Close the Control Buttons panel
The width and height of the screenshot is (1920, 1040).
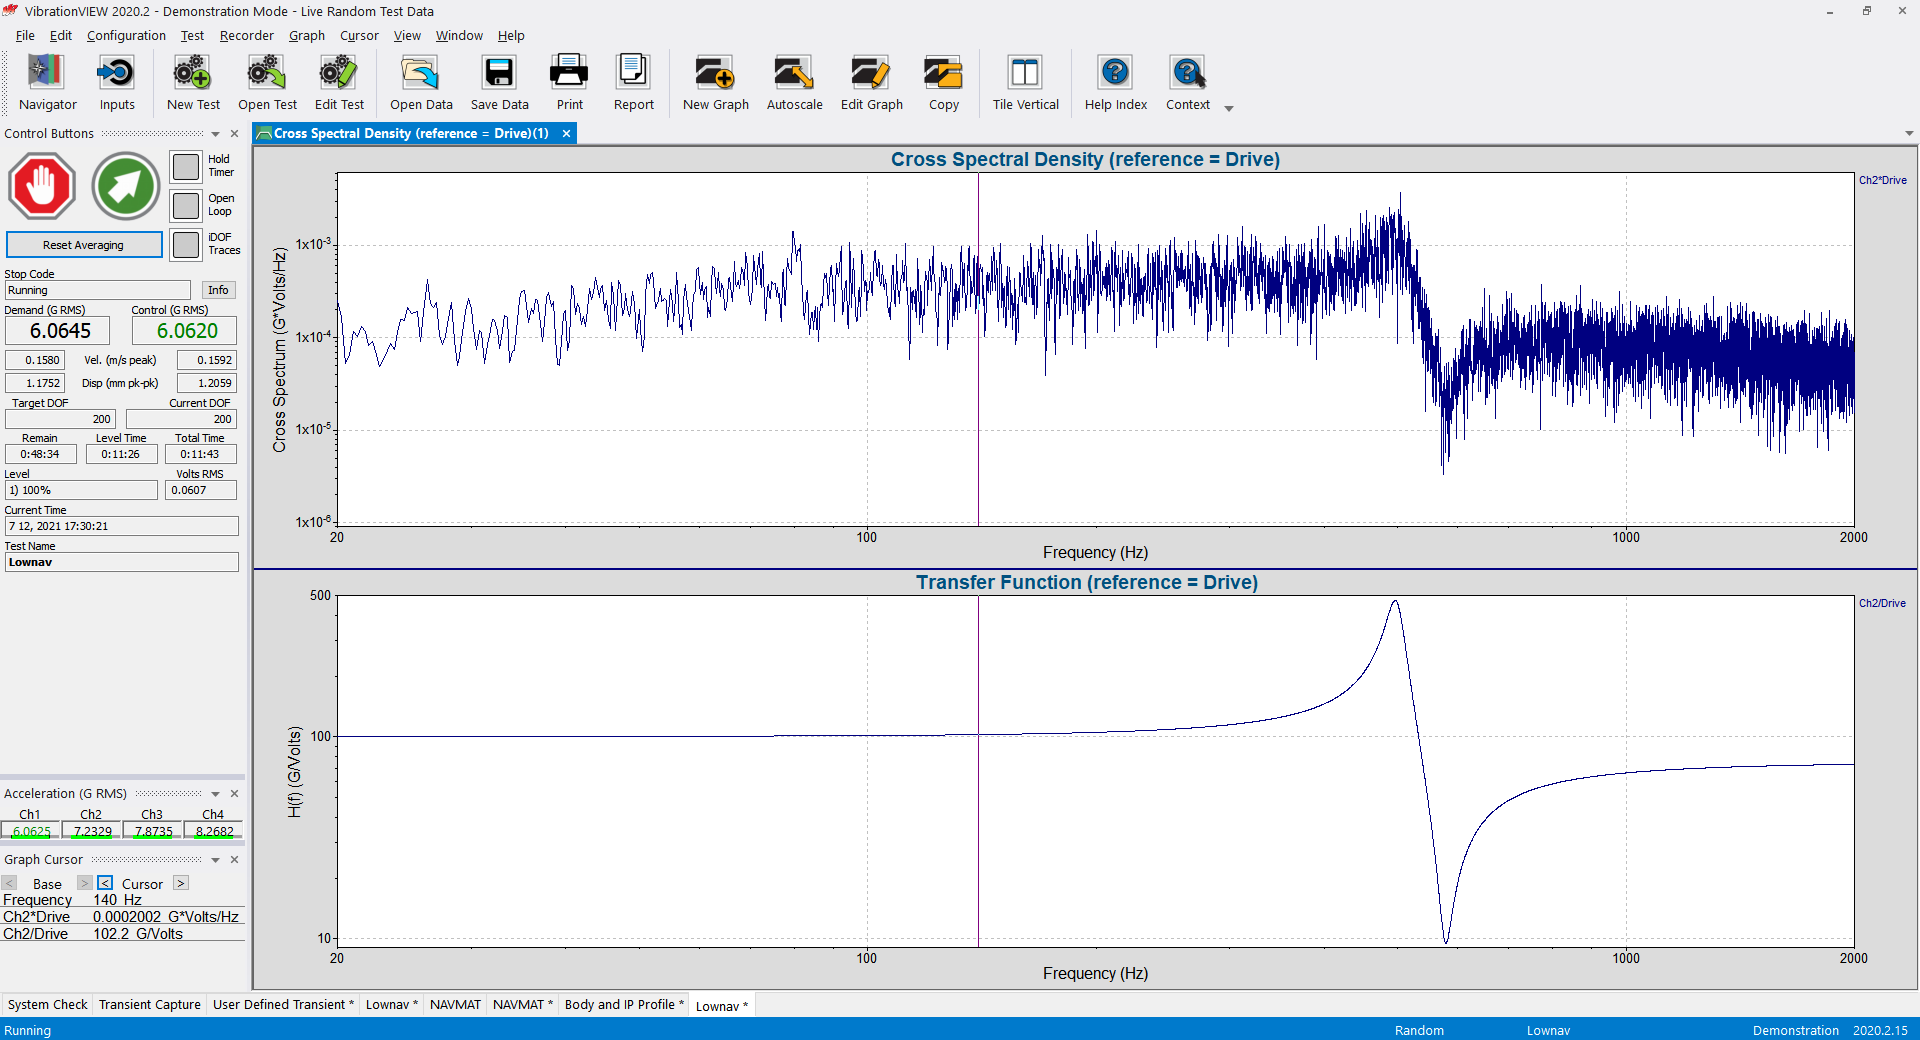pyautogui.click(x=235, y=134)
